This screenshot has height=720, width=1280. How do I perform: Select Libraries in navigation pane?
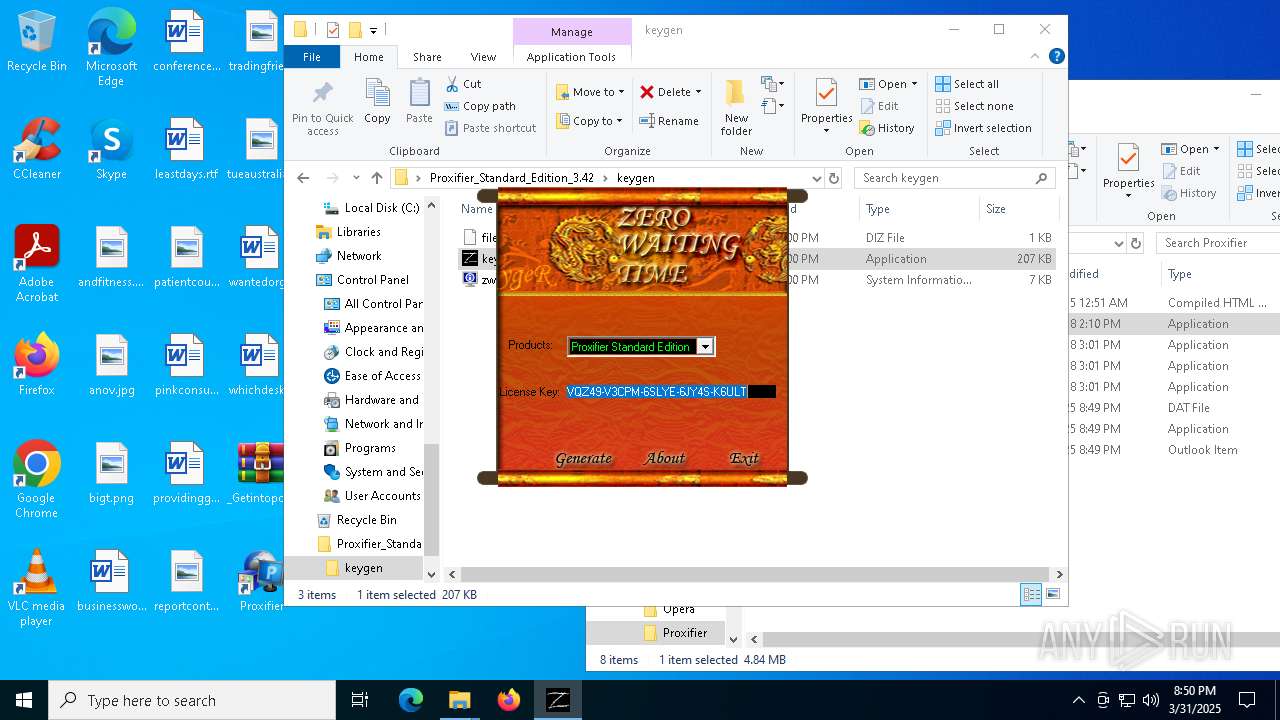pos(358,232)
